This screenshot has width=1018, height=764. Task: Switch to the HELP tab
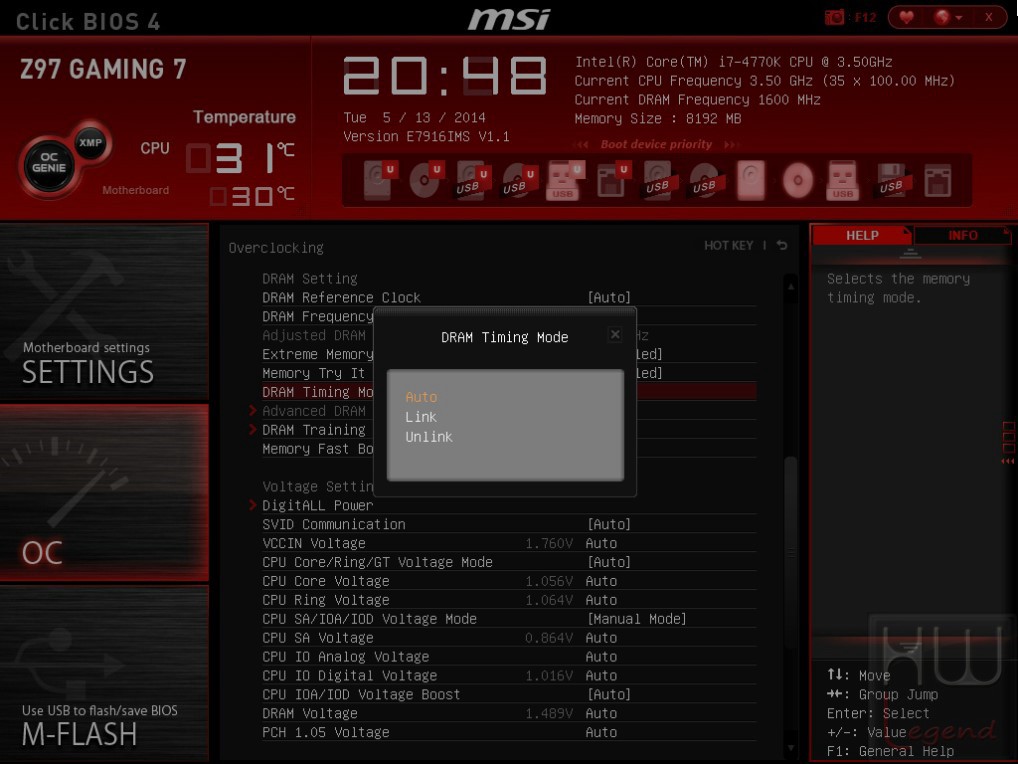(862, 235)
